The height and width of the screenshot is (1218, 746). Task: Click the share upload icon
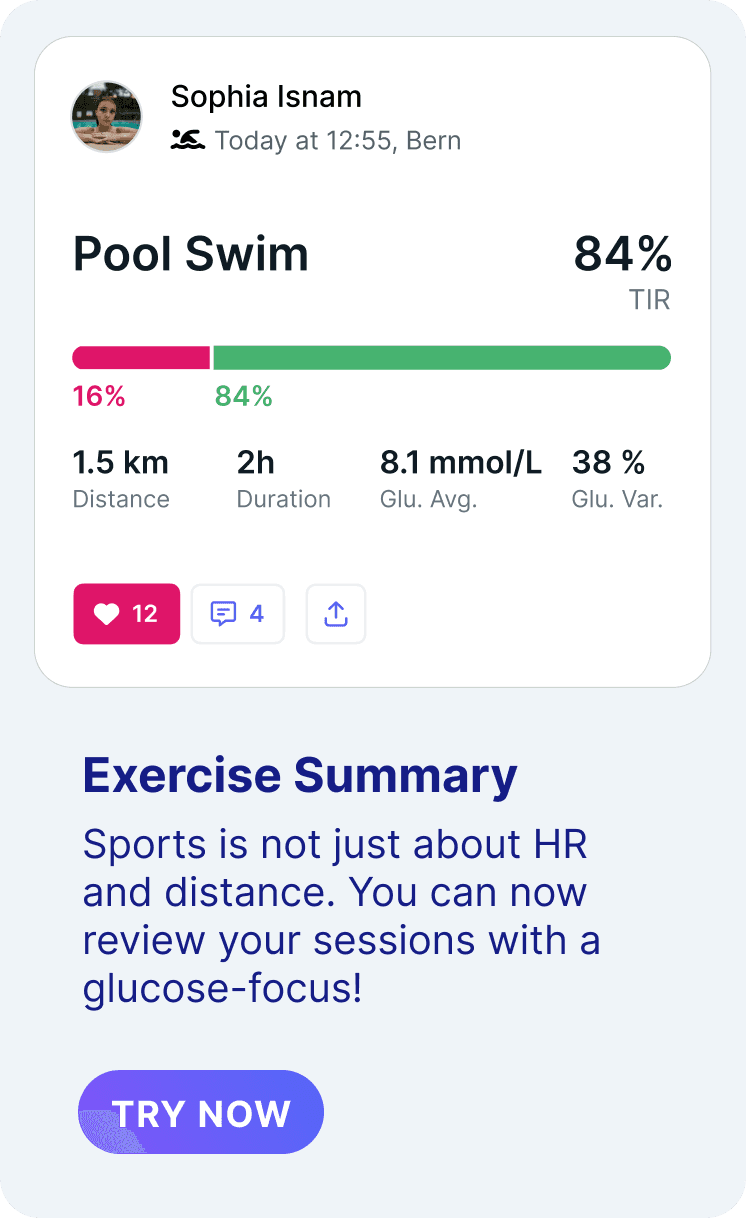coord(336,613)
